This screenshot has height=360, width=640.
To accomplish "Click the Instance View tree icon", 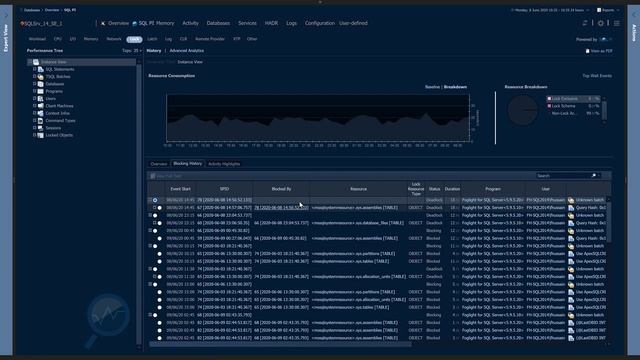I will [x=36, y=62].
